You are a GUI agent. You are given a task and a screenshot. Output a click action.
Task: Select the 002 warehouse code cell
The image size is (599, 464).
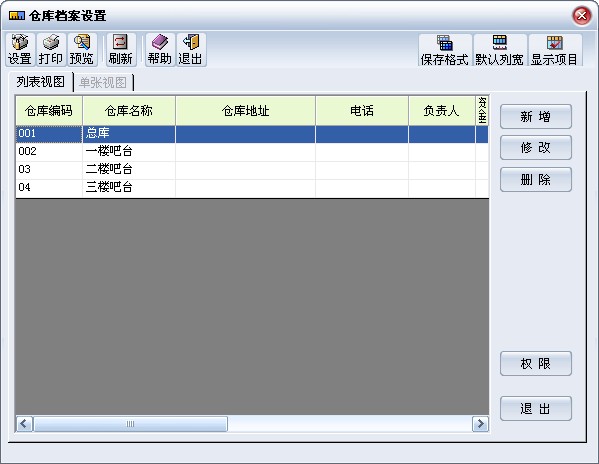pyautogui.click(x=49, y=152)
